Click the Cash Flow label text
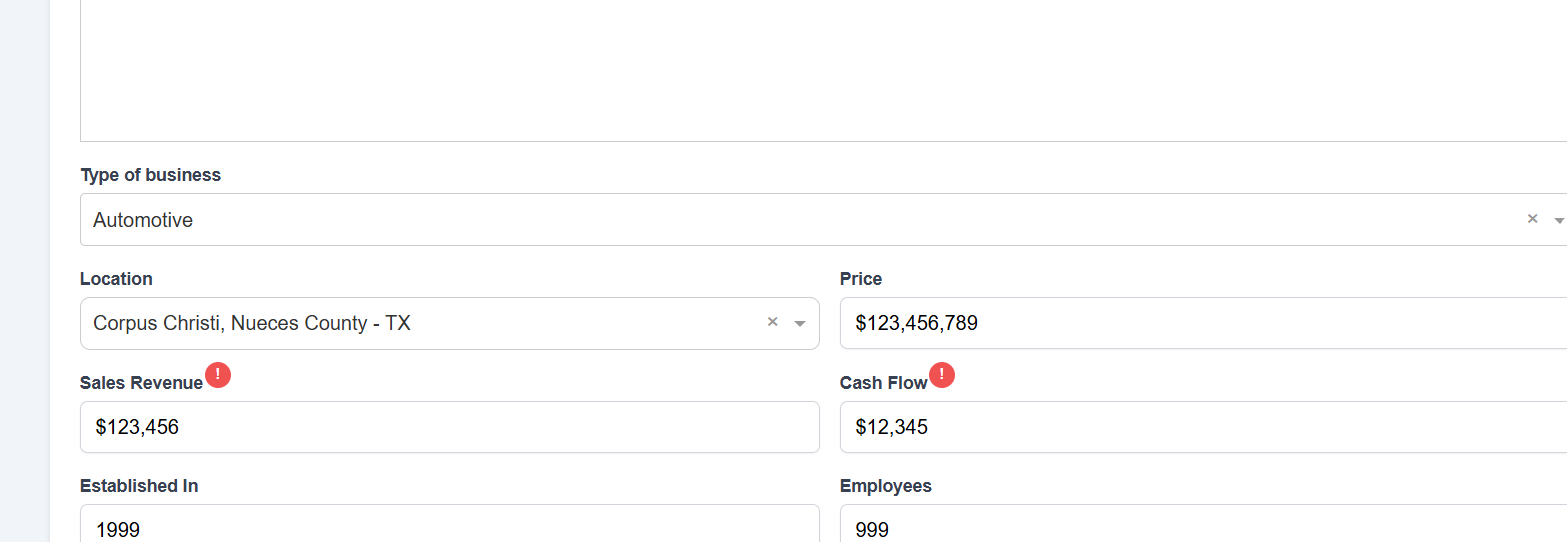 click(883, 383)
